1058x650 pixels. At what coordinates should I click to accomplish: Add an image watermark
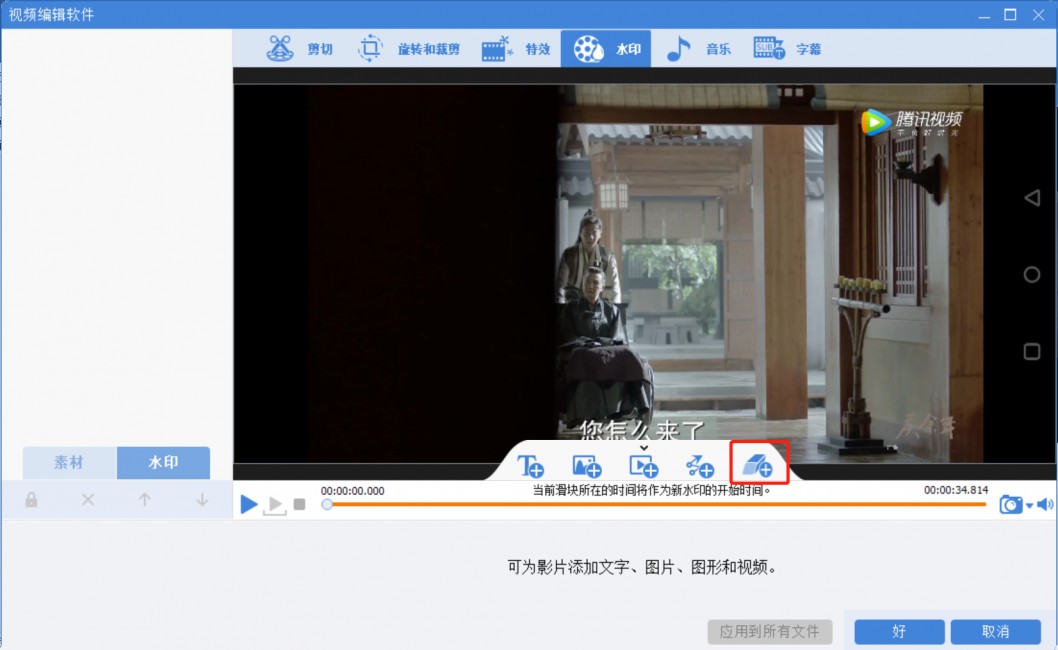click(586, 466)
